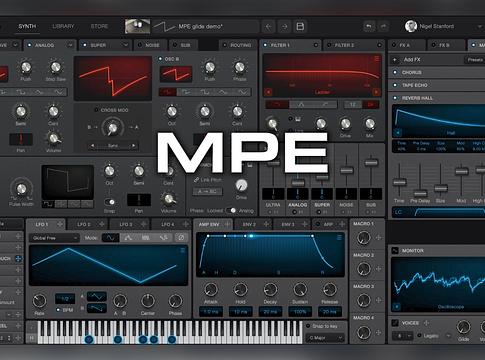Screen dimensions: 485x360
Task: Open the SUPER oscillator type dropdown
Action: click(125, 45)
